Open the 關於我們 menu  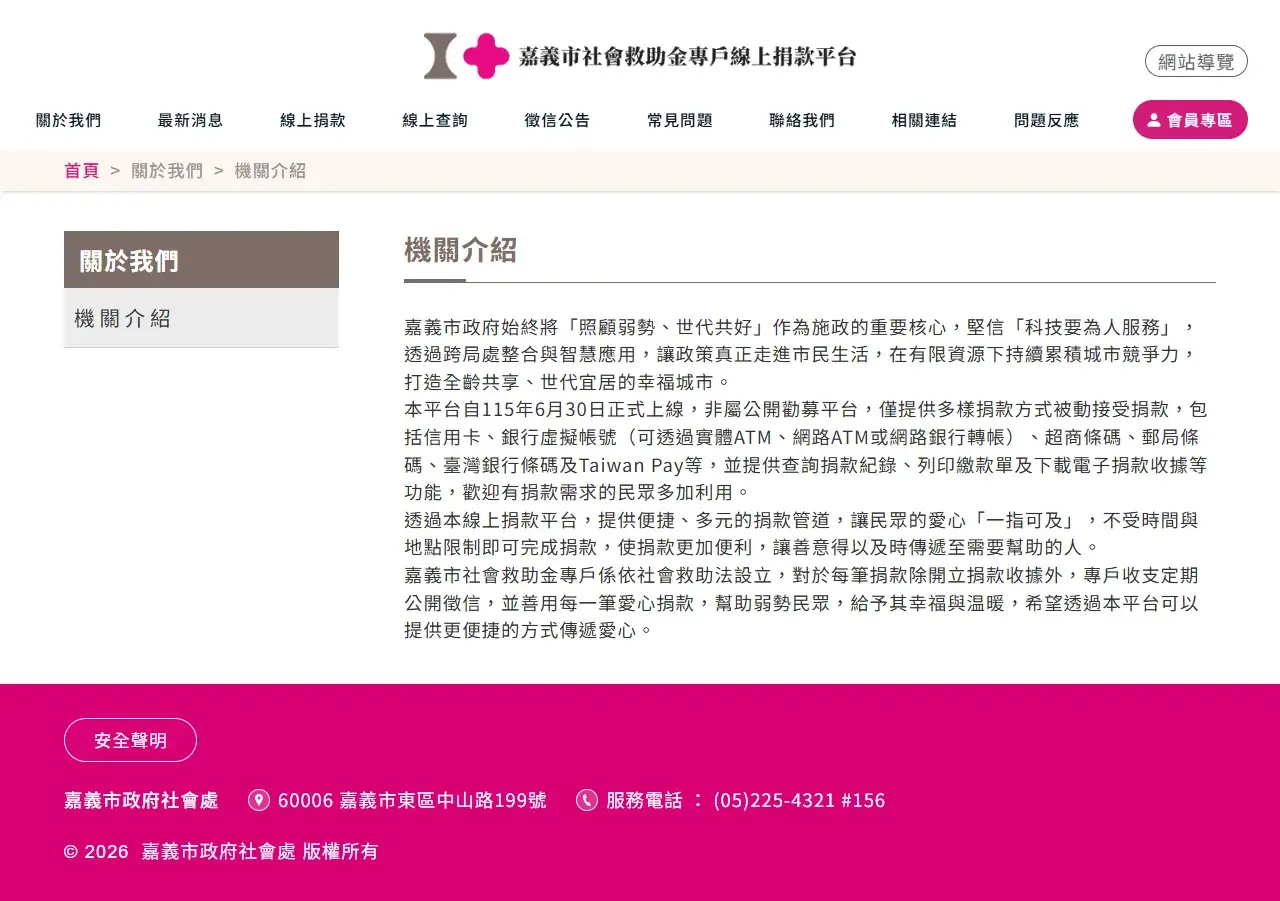pos(69,120)
